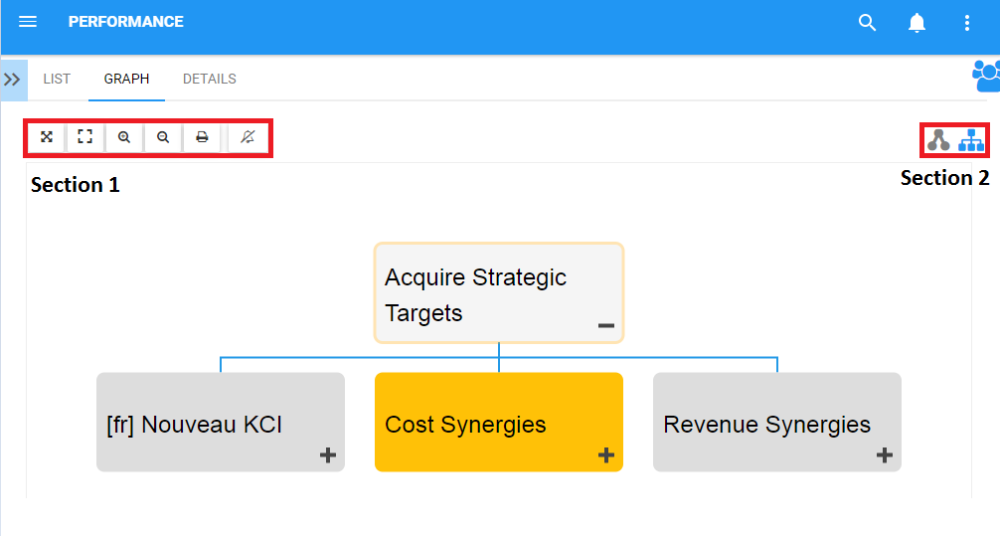Print the graph
This screenshot has width=1000, height=536.
click(x=202, y=137)
